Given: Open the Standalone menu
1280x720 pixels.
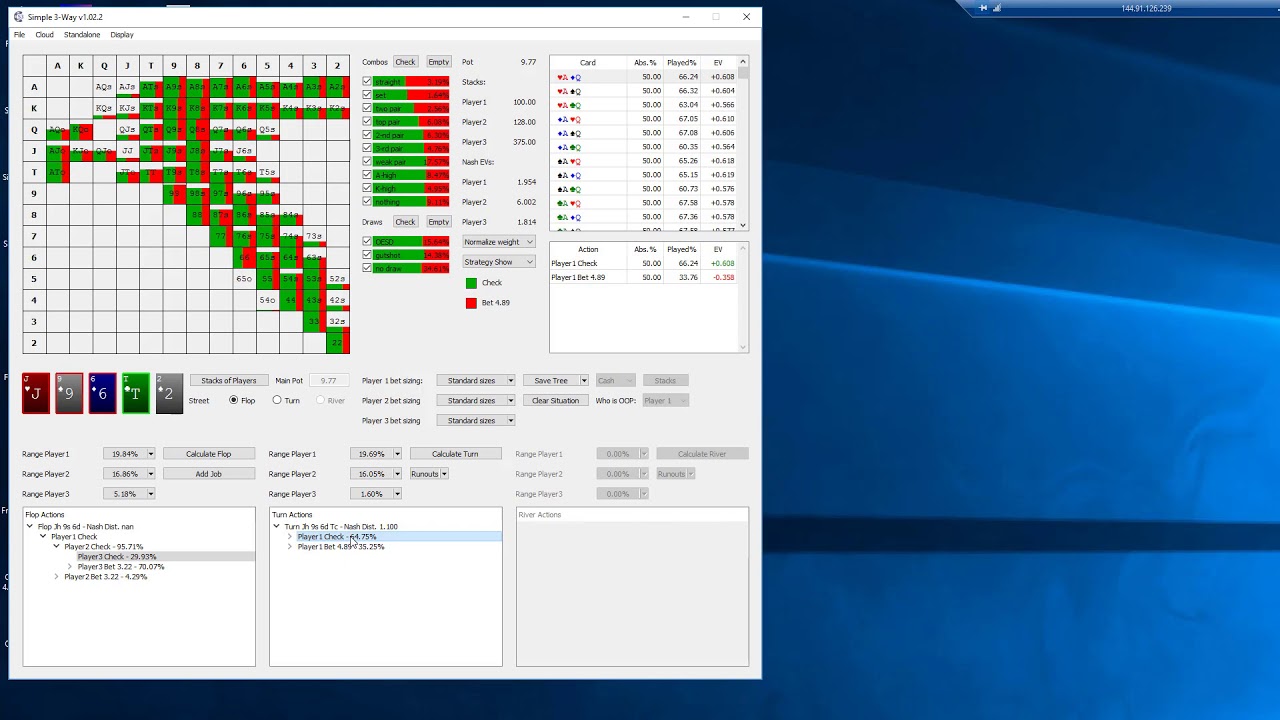Looking at the screenshot, I should (x=82, y=35).
